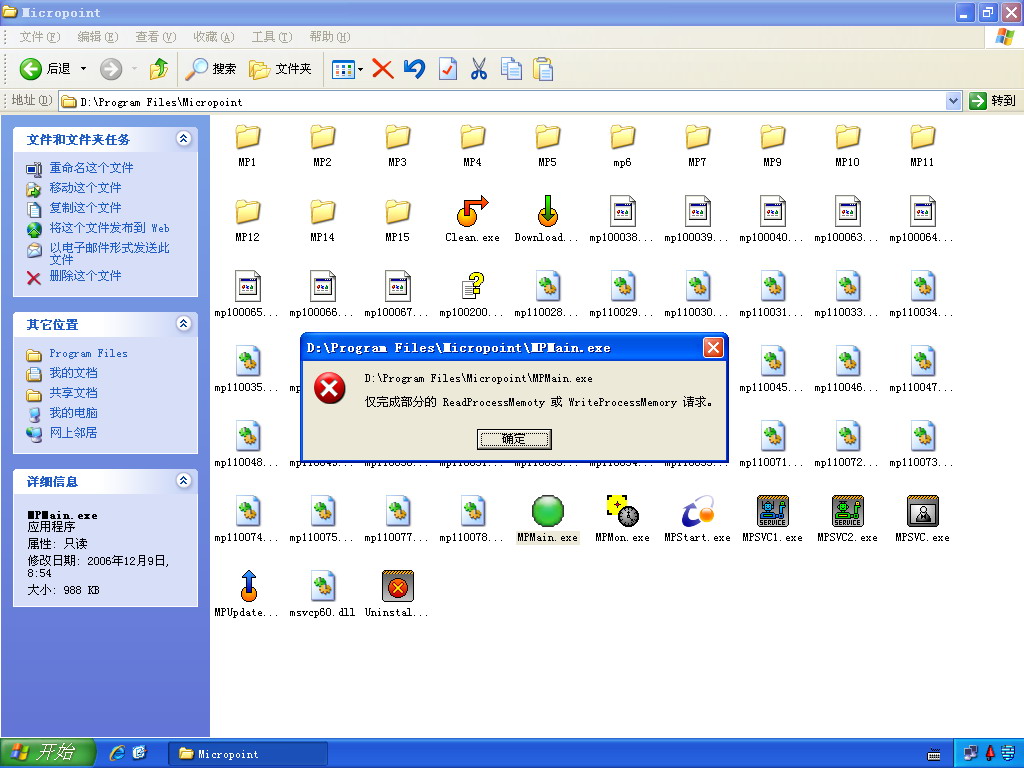Click the Cut scissors toolbar icon

[x=479, y=69]
